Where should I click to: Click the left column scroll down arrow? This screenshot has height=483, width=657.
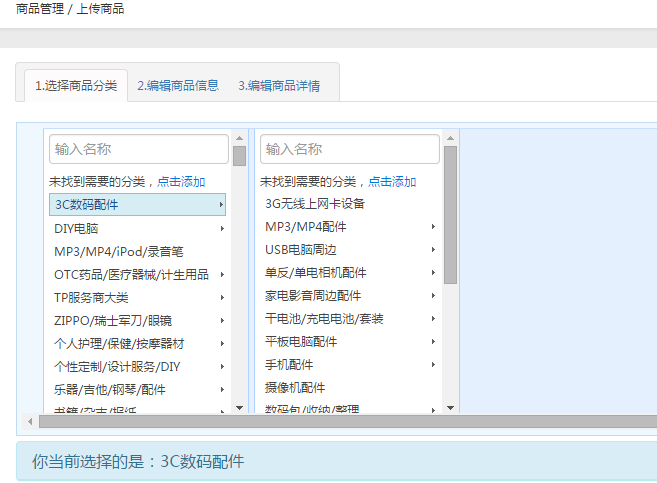click(239, 407)
